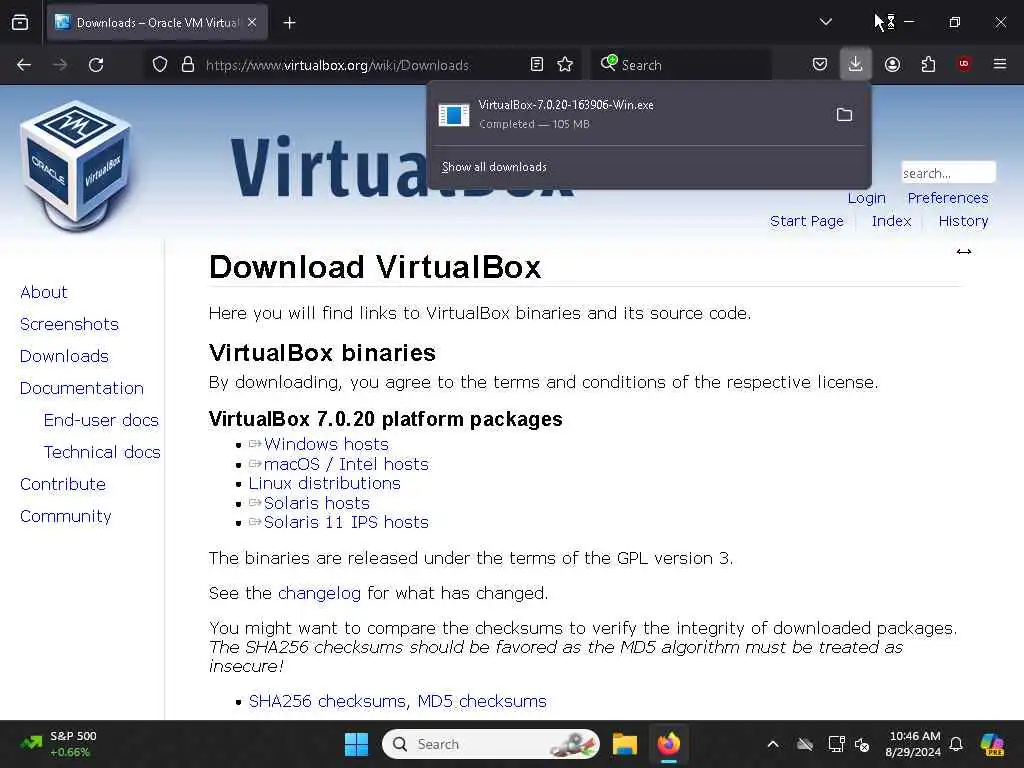Open Community in the sidebar
This screenshot has height=768, width=1024.
pyautogui.click(x=65, y=516)
